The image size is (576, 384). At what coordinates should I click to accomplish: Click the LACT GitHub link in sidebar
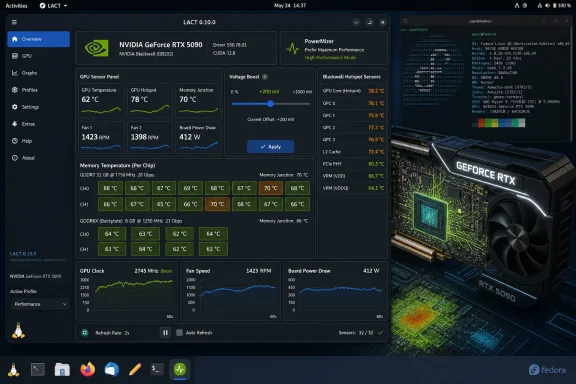38,260
